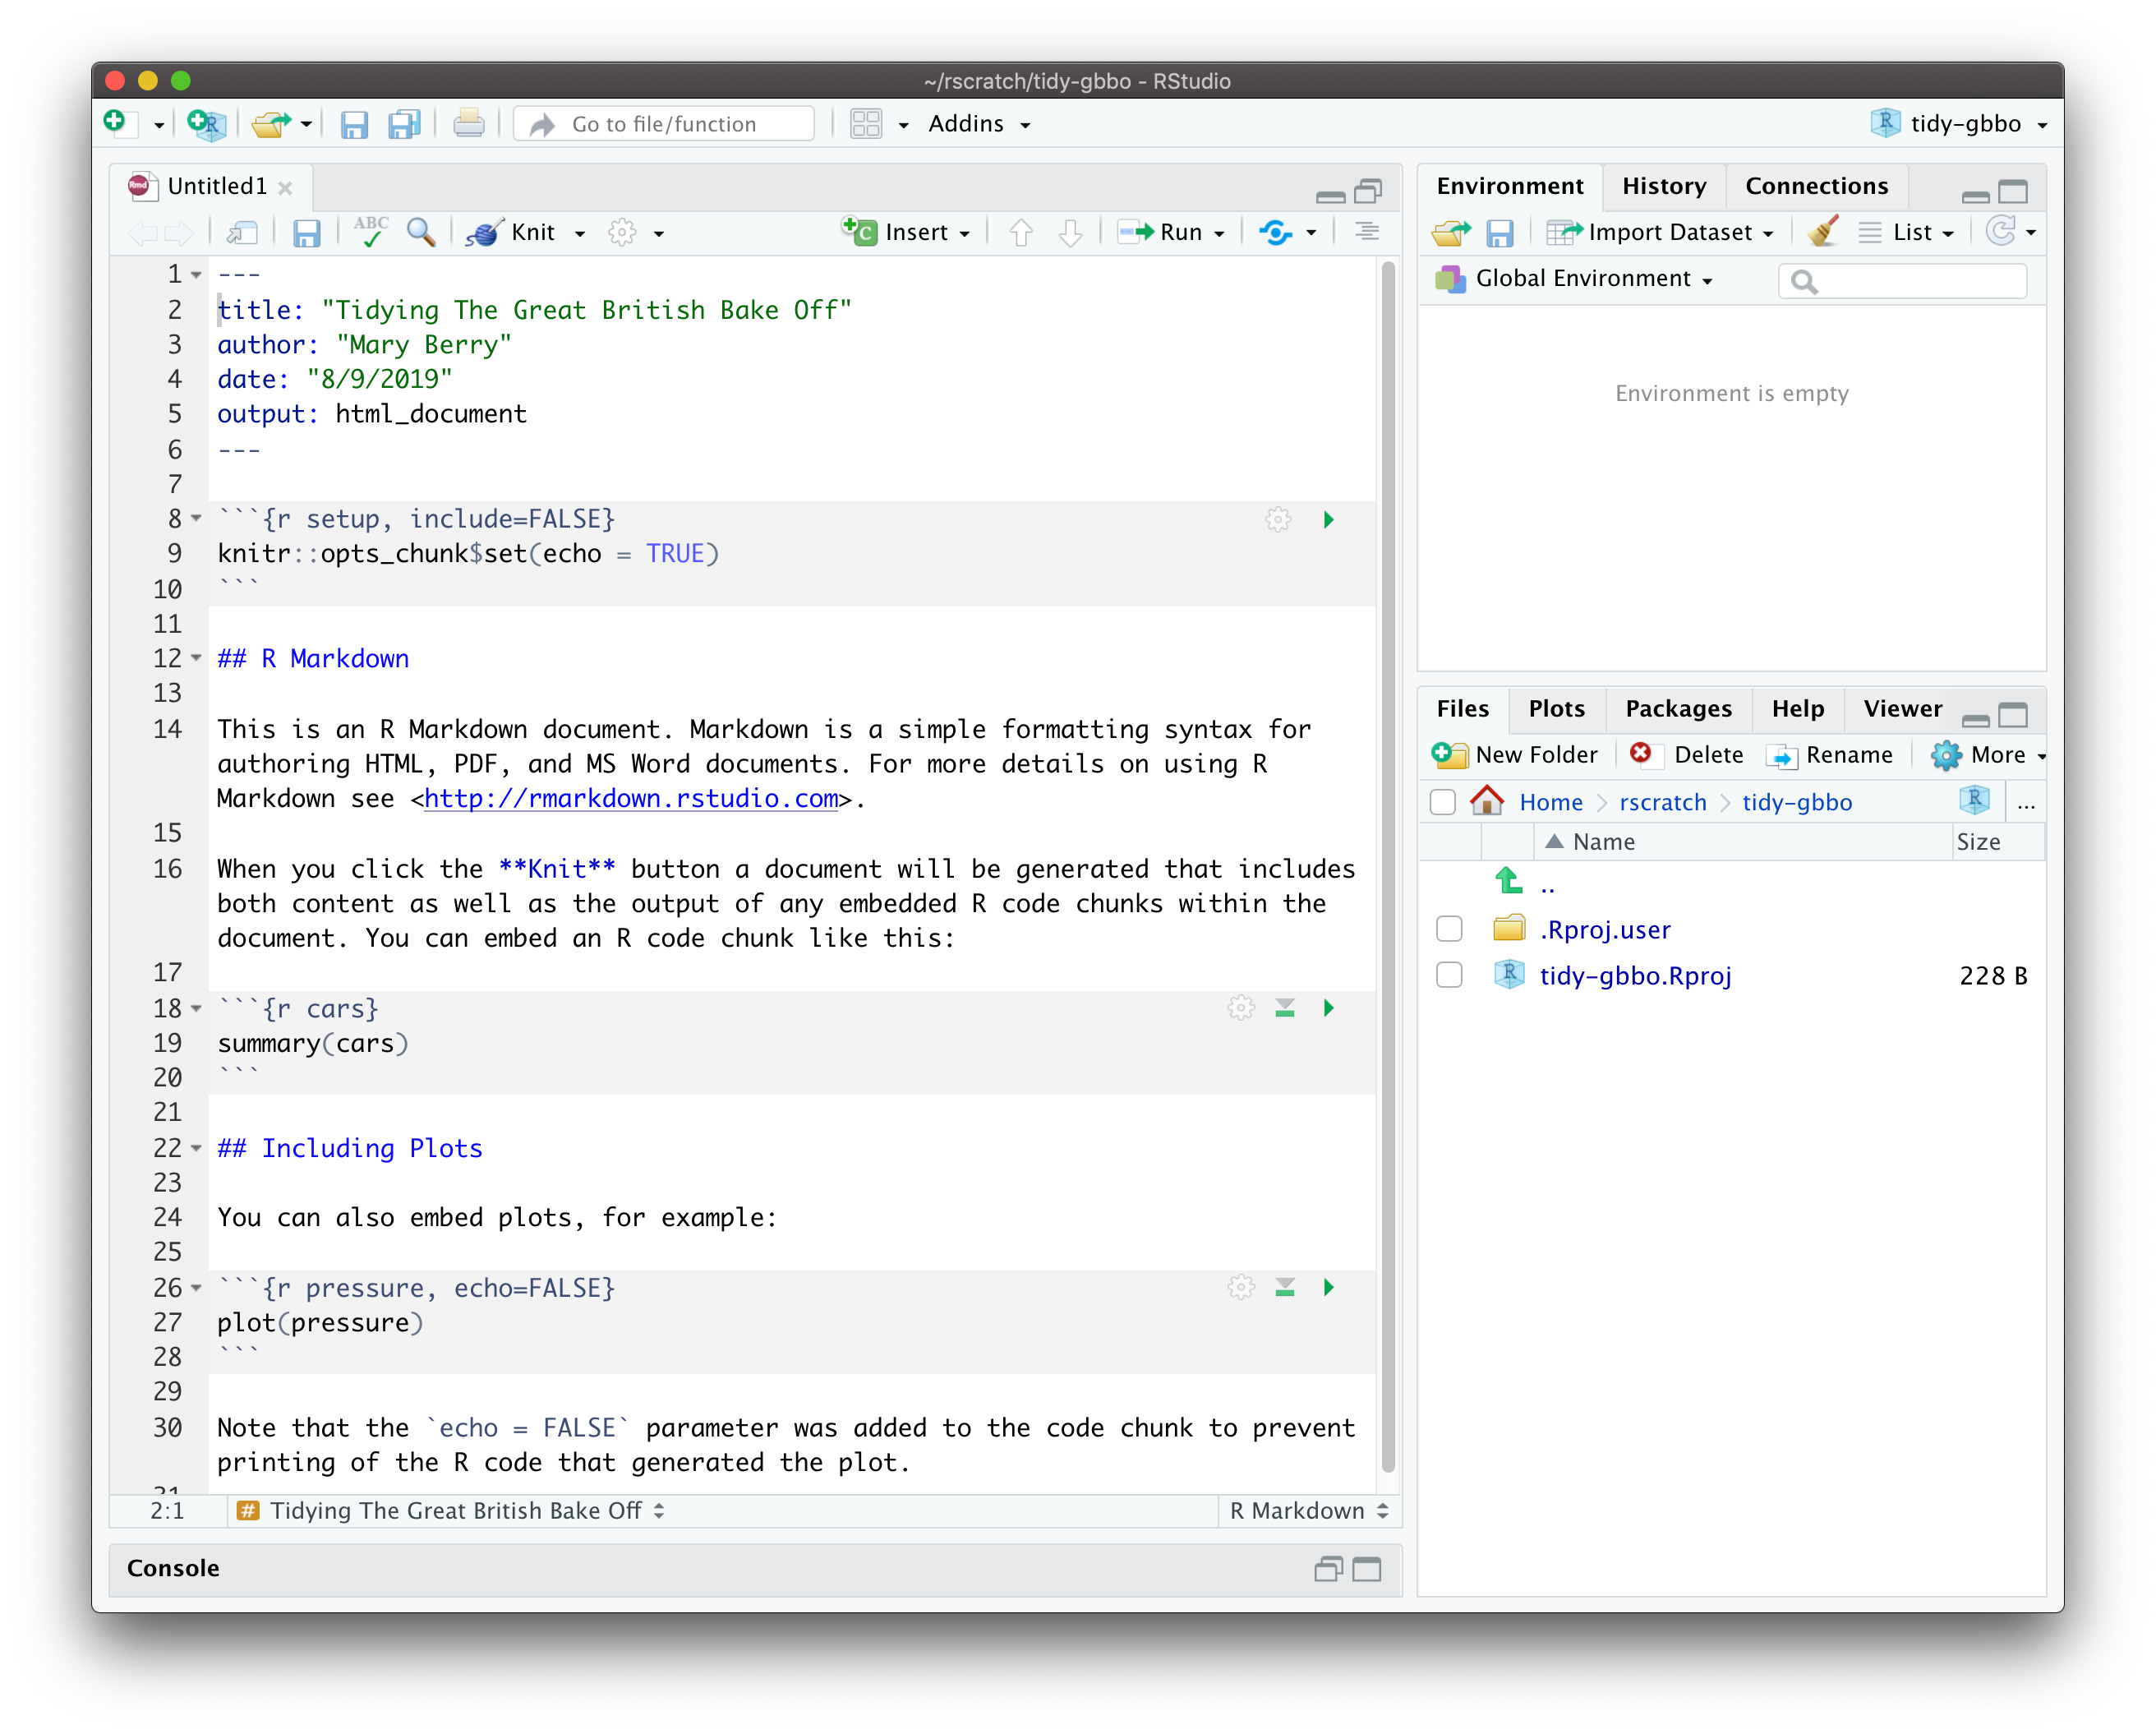Run the setup chunk green play arrow

(x=1328, y=519)
